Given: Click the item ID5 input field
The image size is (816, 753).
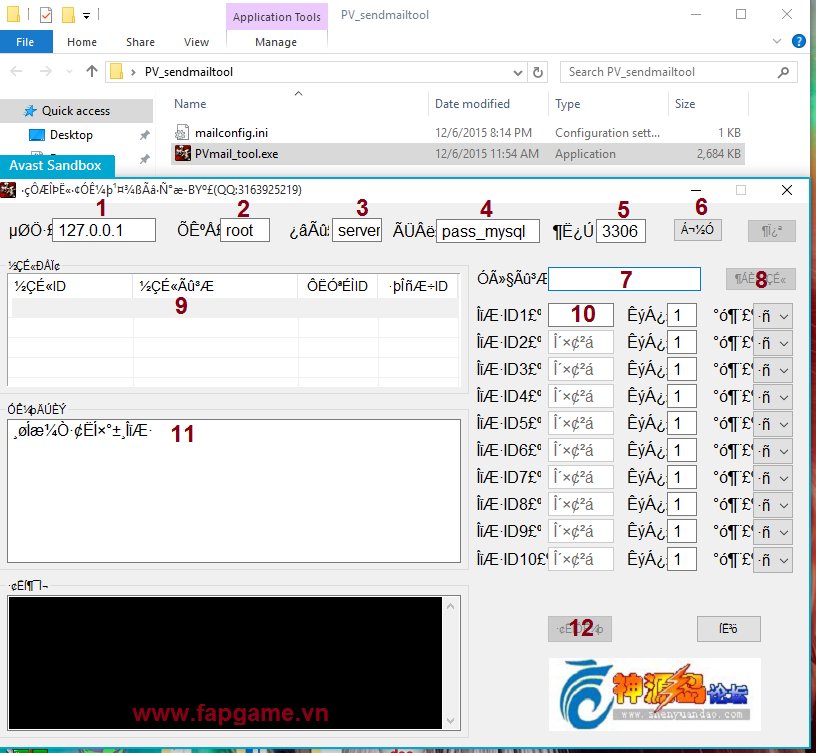Looking at the screenshot, I should [x=581, y=423].
